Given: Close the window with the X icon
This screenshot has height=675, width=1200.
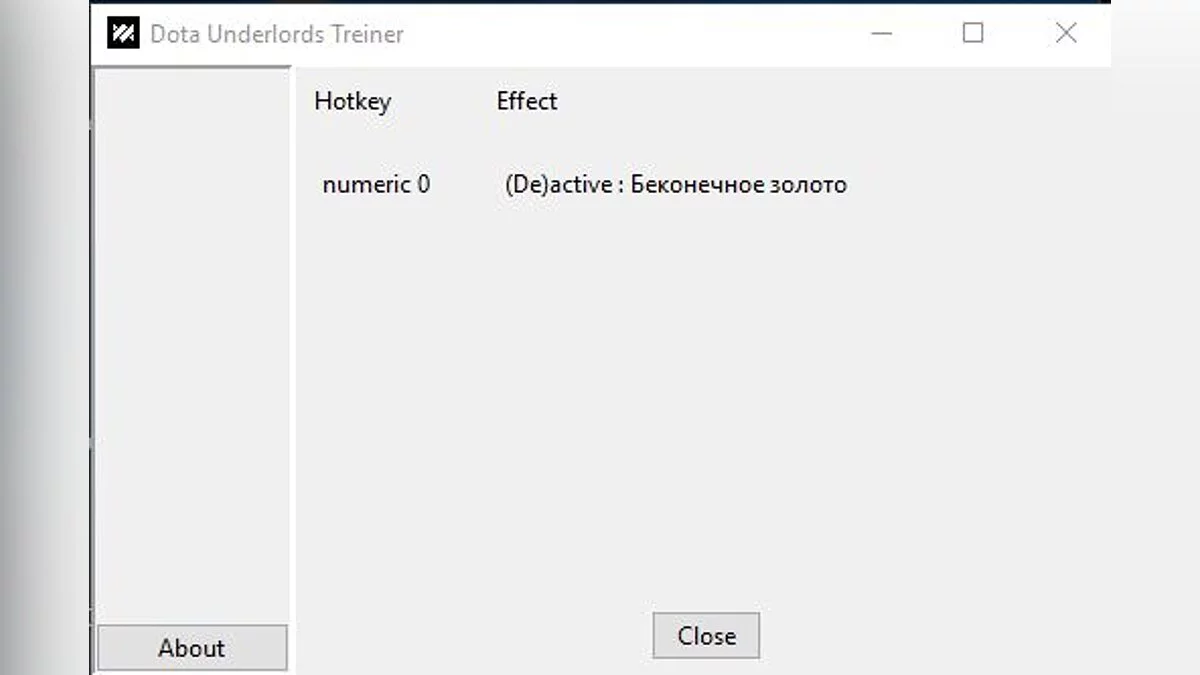Looking at the screenshot, I should 1066,34.
